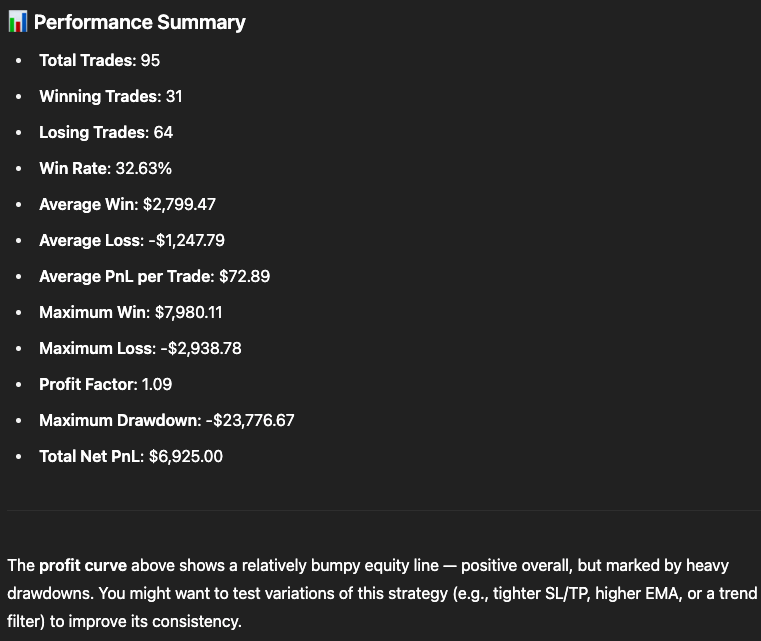
Task: Click the Total Net PnL $6,925.00 line
Action: [131, 456]
